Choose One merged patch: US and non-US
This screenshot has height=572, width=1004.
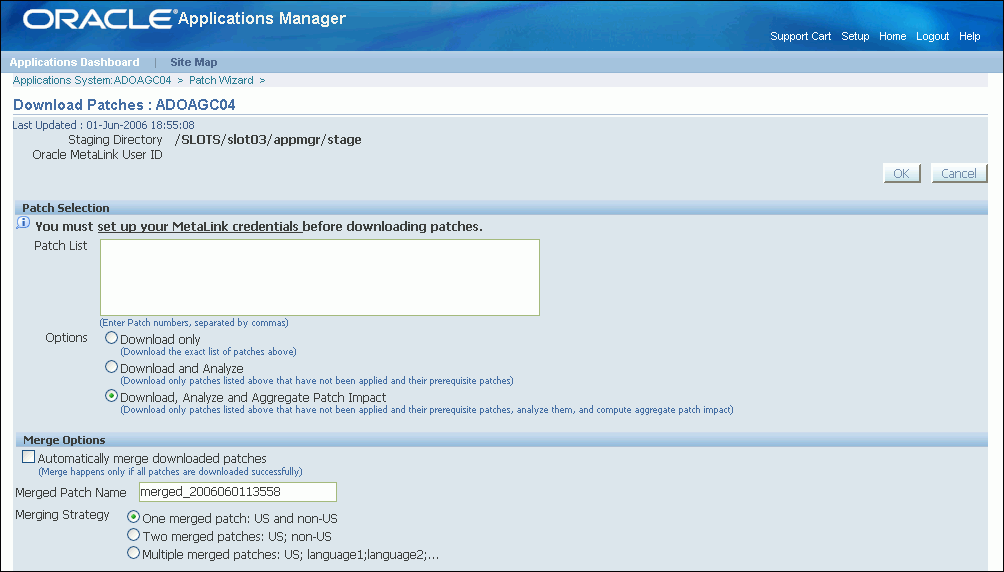point(133,516)
